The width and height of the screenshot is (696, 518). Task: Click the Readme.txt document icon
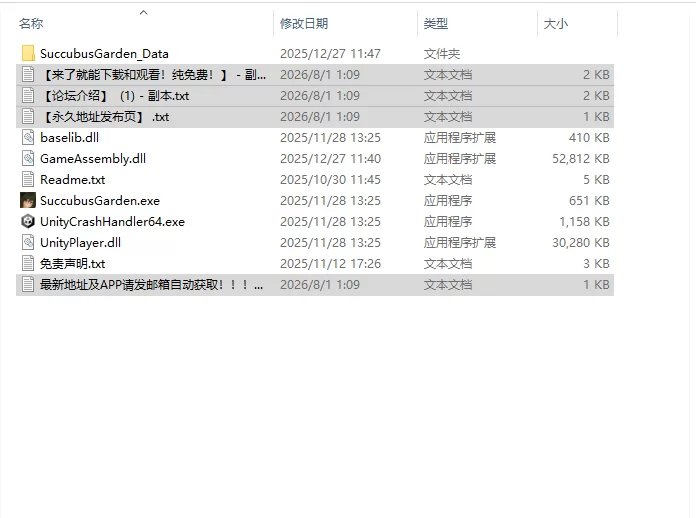tap(28, 180)
